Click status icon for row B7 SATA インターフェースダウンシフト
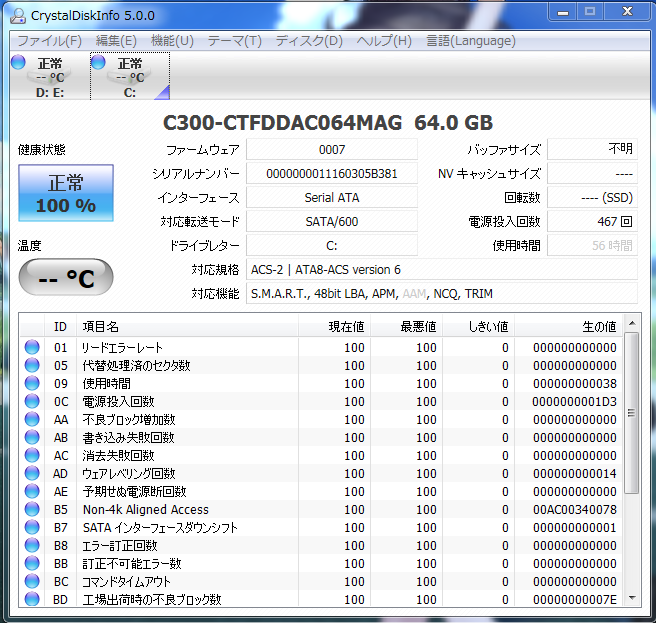This screenshot has width=656, height=623. tap(32, 527)
